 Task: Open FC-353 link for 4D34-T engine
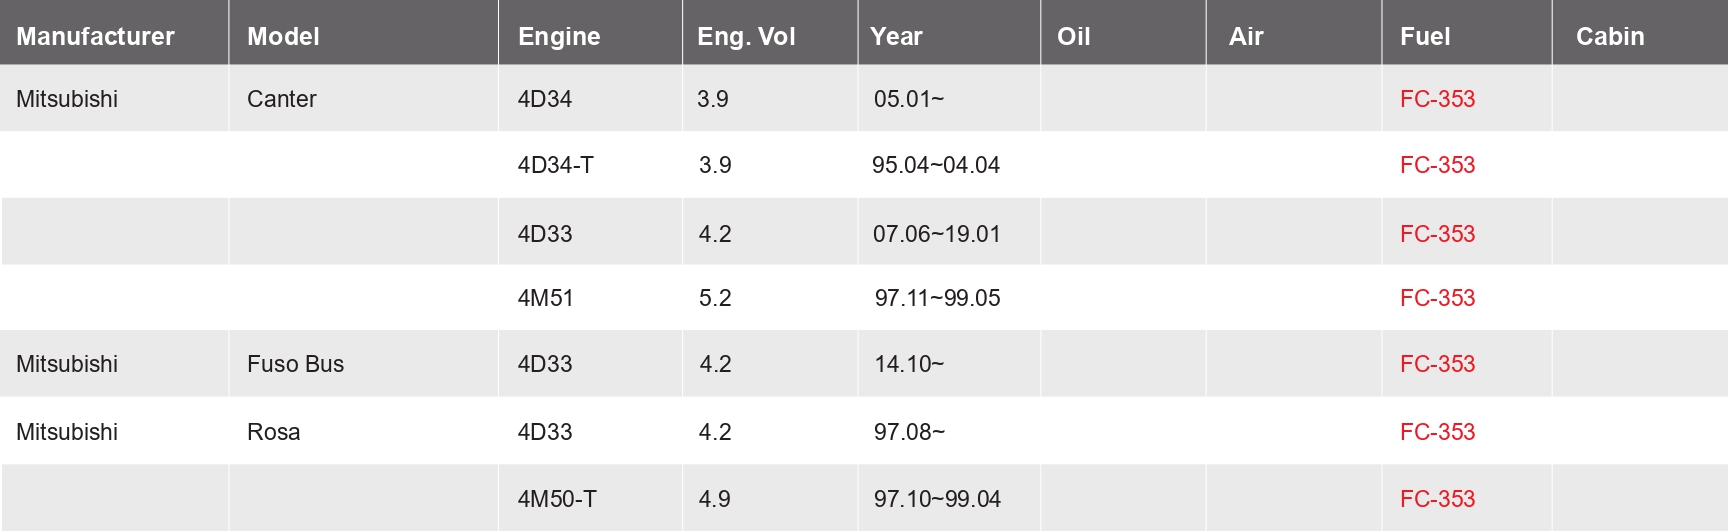1437,165
